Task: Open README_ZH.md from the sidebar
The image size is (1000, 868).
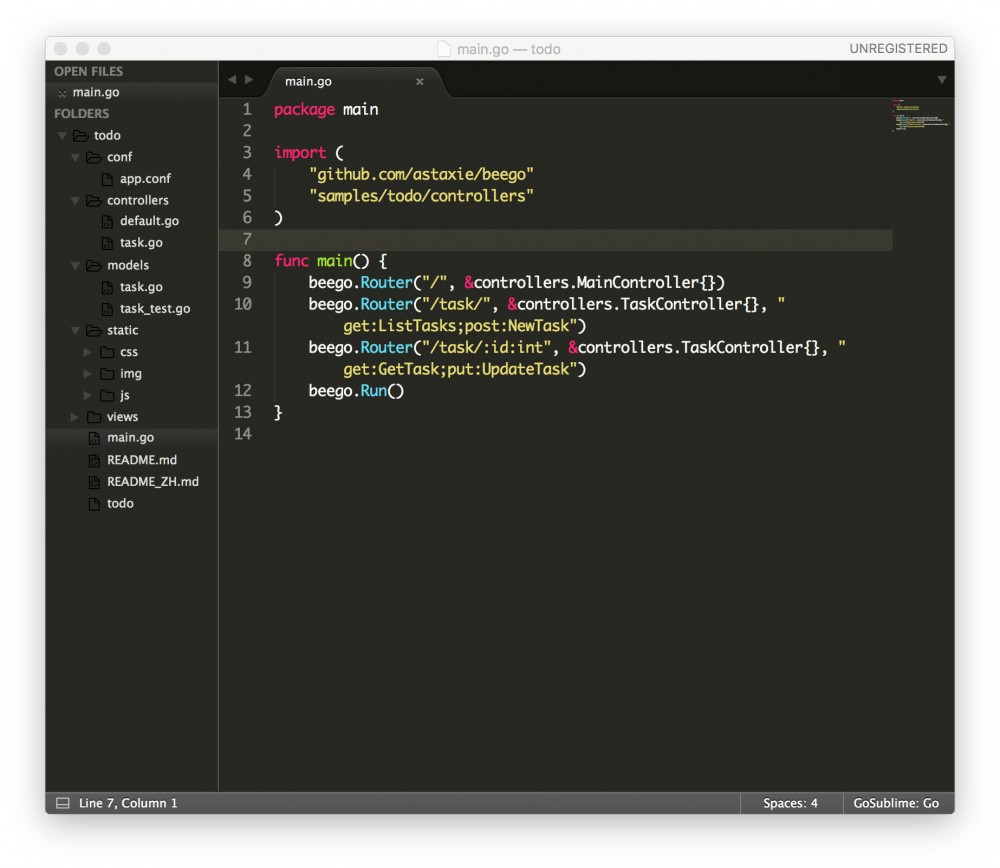Action: click(x=152, y=482)
